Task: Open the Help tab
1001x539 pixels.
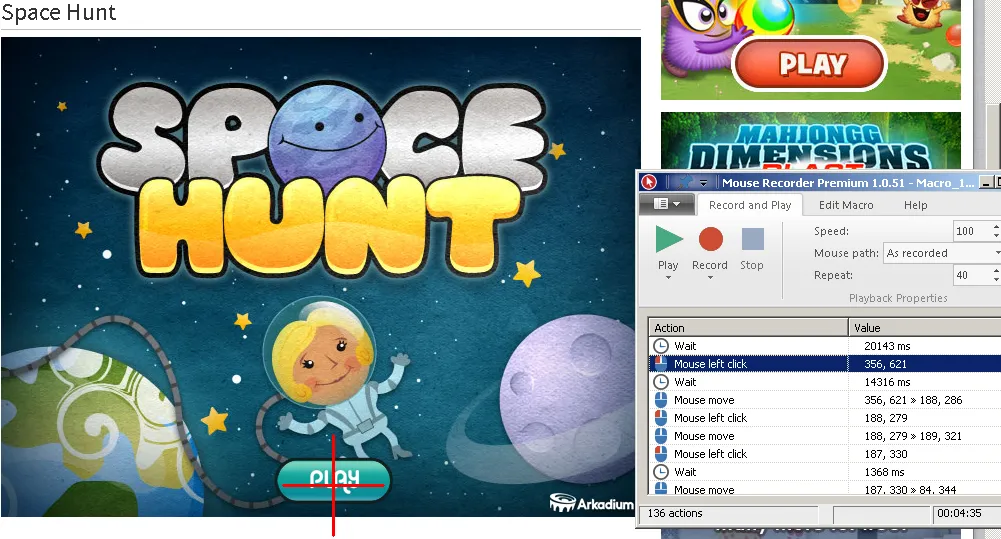Action: click(915, 205)
